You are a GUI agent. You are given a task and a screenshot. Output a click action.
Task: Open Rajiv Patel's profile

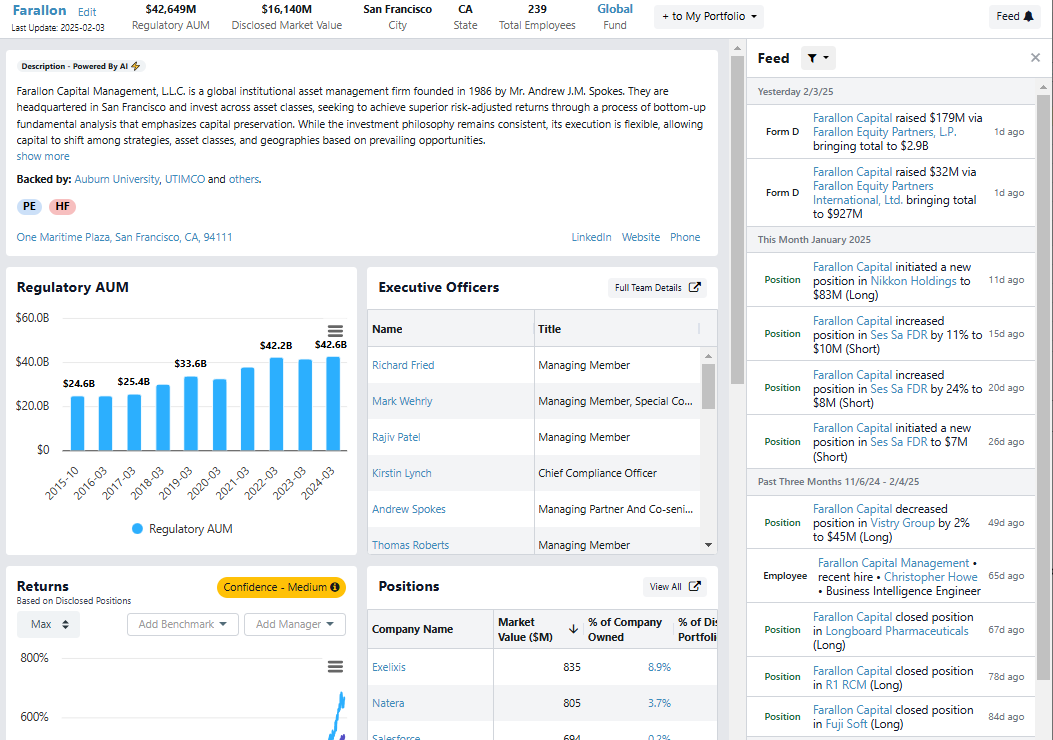tap(396, 437)
